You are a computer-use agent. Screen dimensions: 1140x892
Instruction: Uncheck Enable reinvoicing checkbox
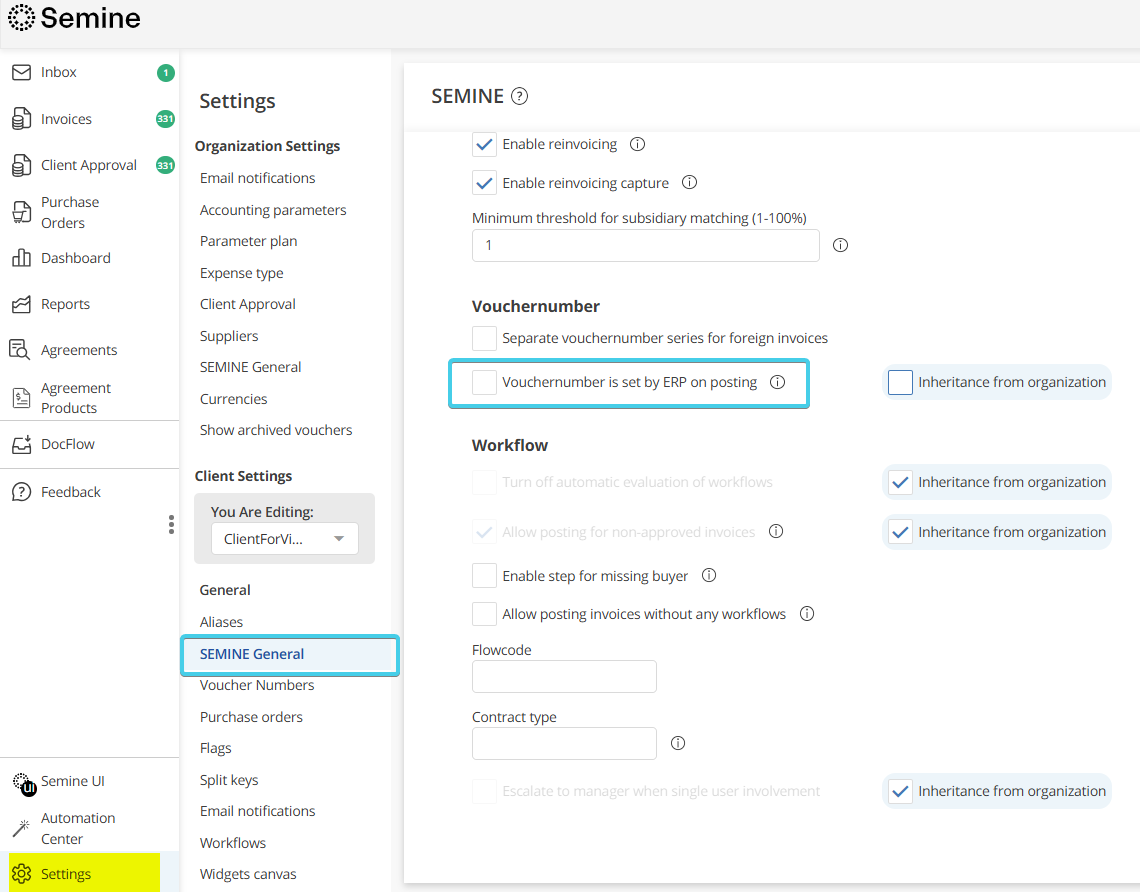[485, 145]
